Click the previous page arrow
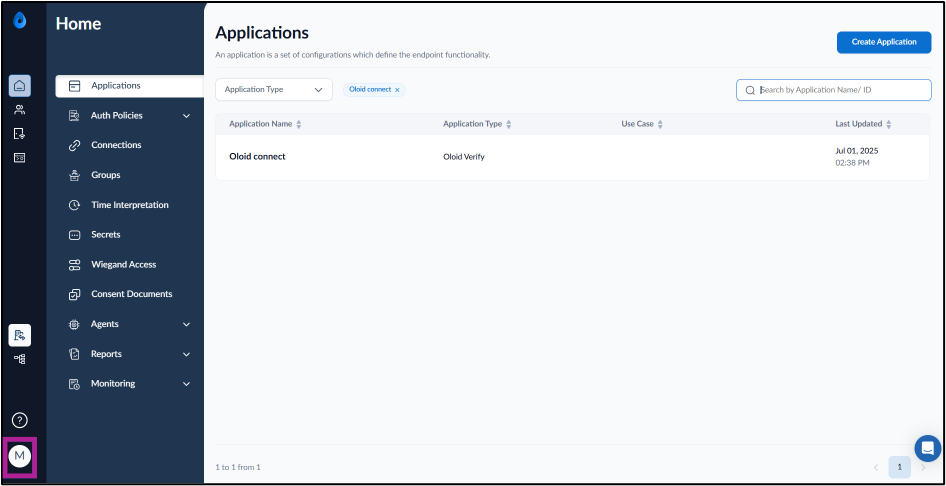This screenshot has width=946, height=486. click(x=876, y=467)
